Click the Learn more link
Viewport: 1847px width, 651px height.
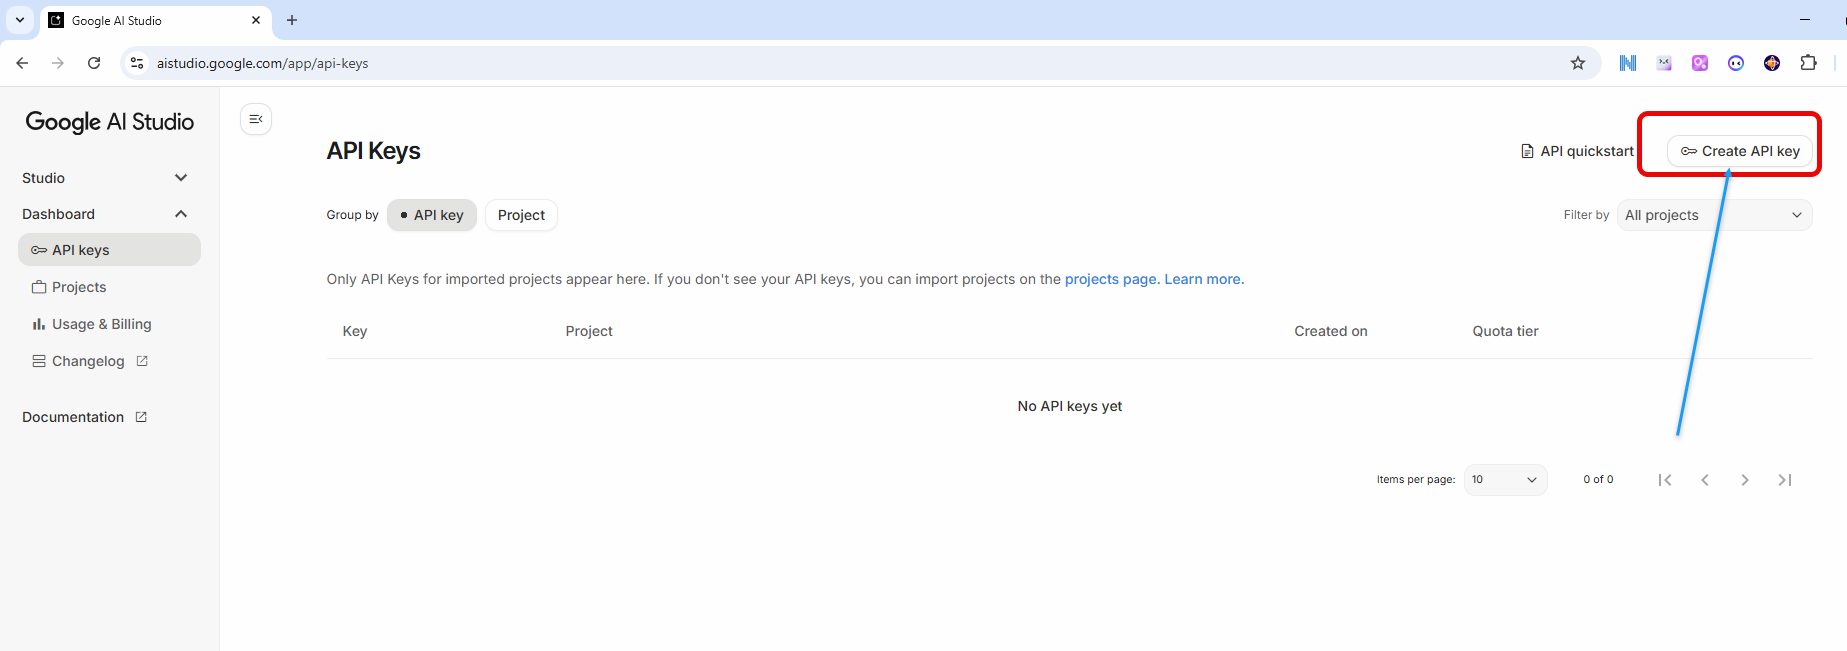[x=1203, y=279]
